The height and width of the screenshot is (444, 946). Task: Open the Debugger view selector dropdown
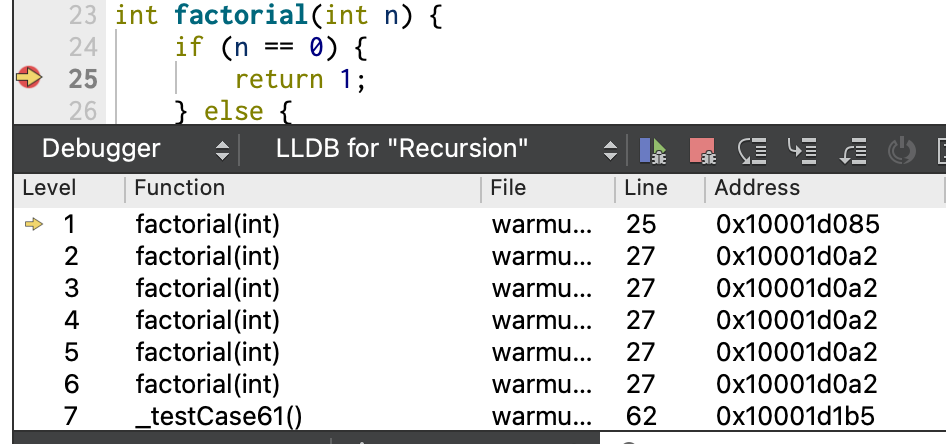pos(135,149)
